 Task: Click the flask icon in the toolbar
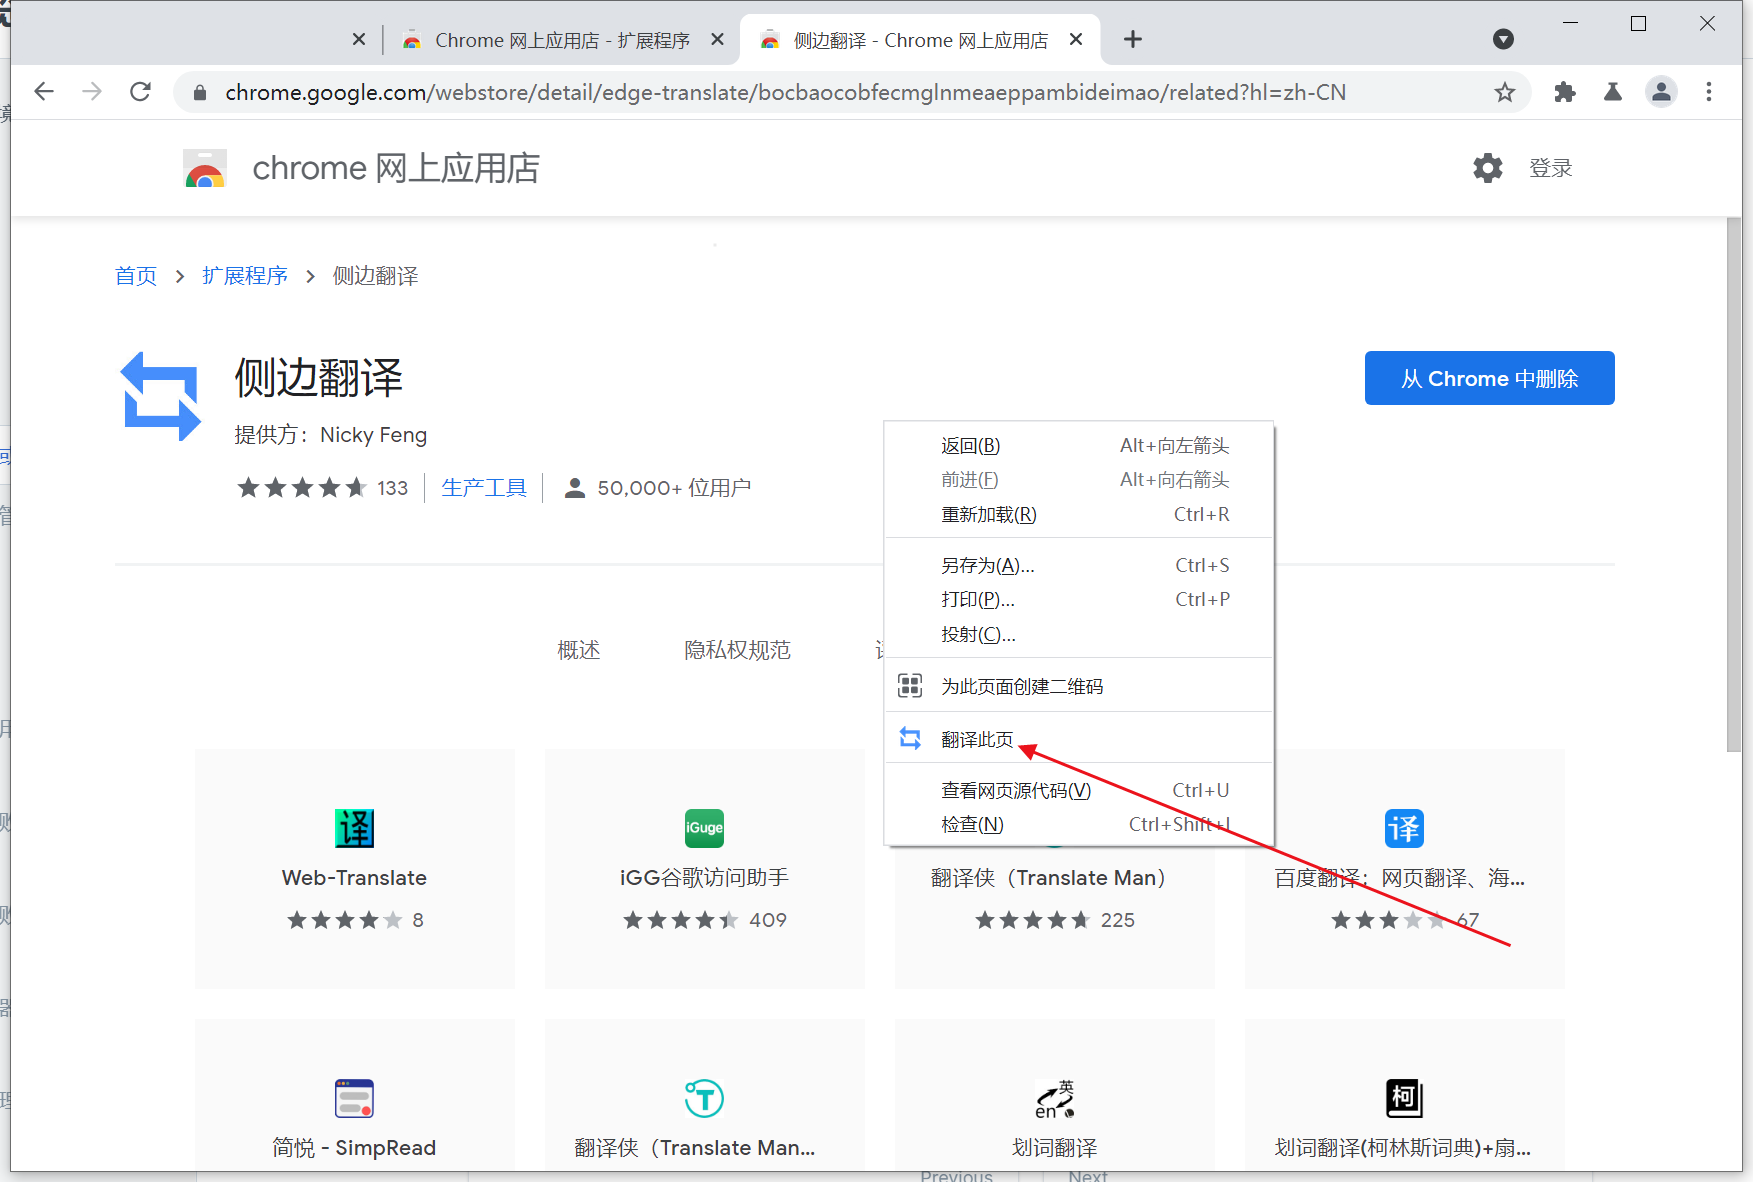click(1613, 92)
